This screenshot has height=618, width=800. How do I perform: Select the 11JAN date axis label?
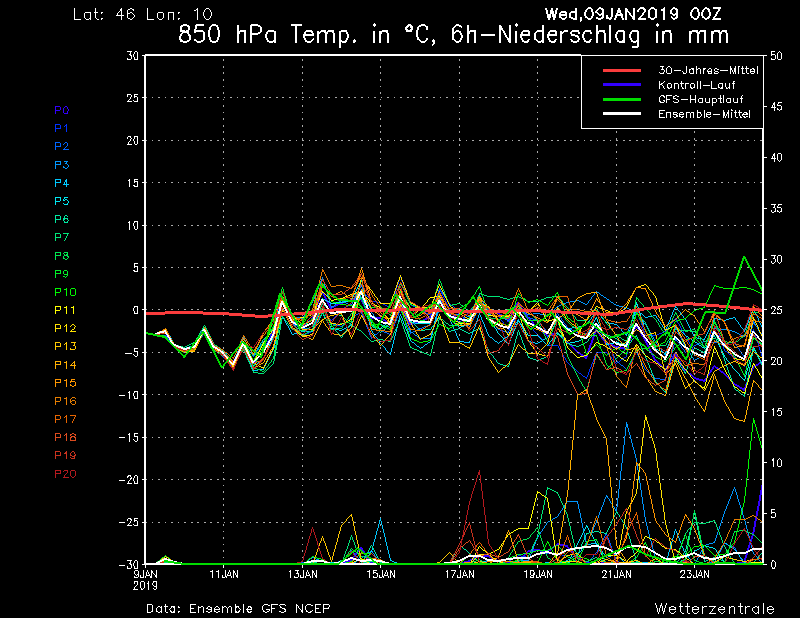pyautogui.click(x=224, y=575)
